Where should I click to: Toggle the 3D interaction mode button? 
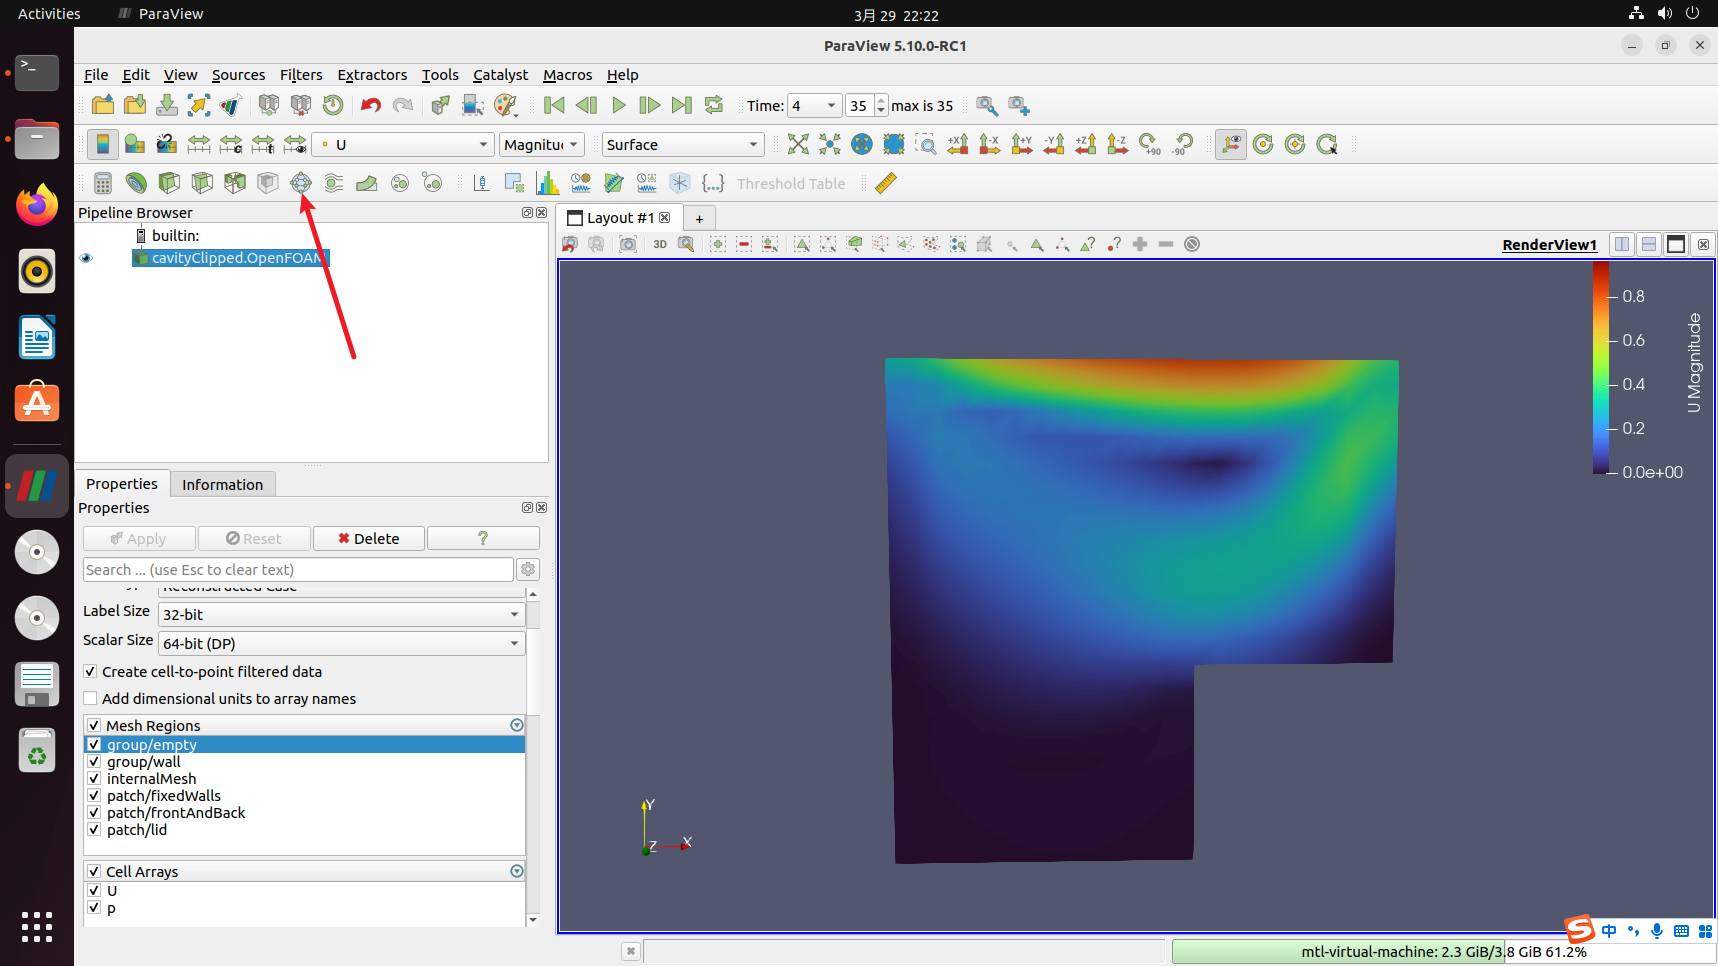660,244
